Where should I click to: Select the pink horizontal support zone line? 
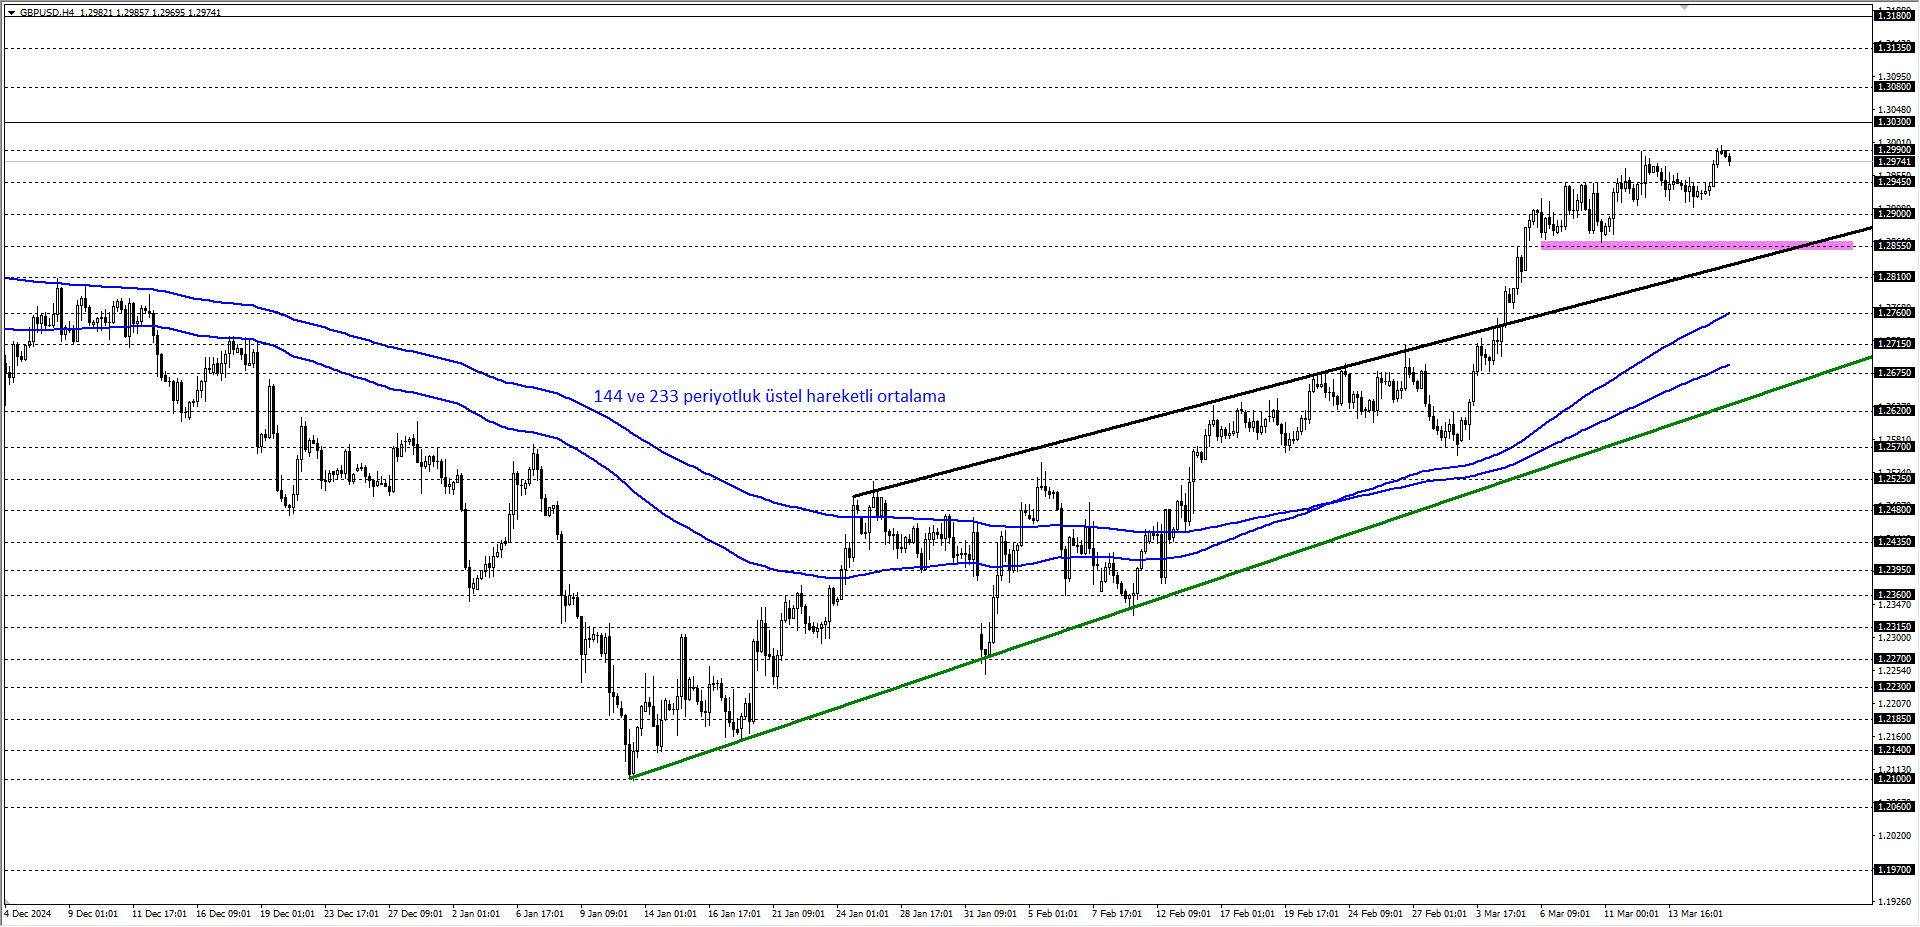pyautogui.click(x=1697, y=245)
